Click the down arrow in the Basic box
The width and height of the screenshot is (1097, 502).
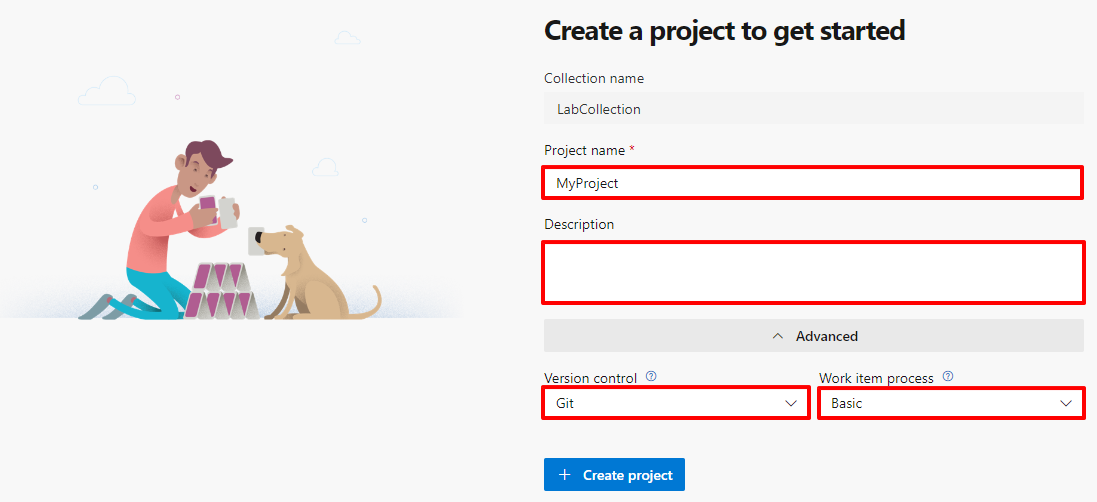click(1067, 403)
